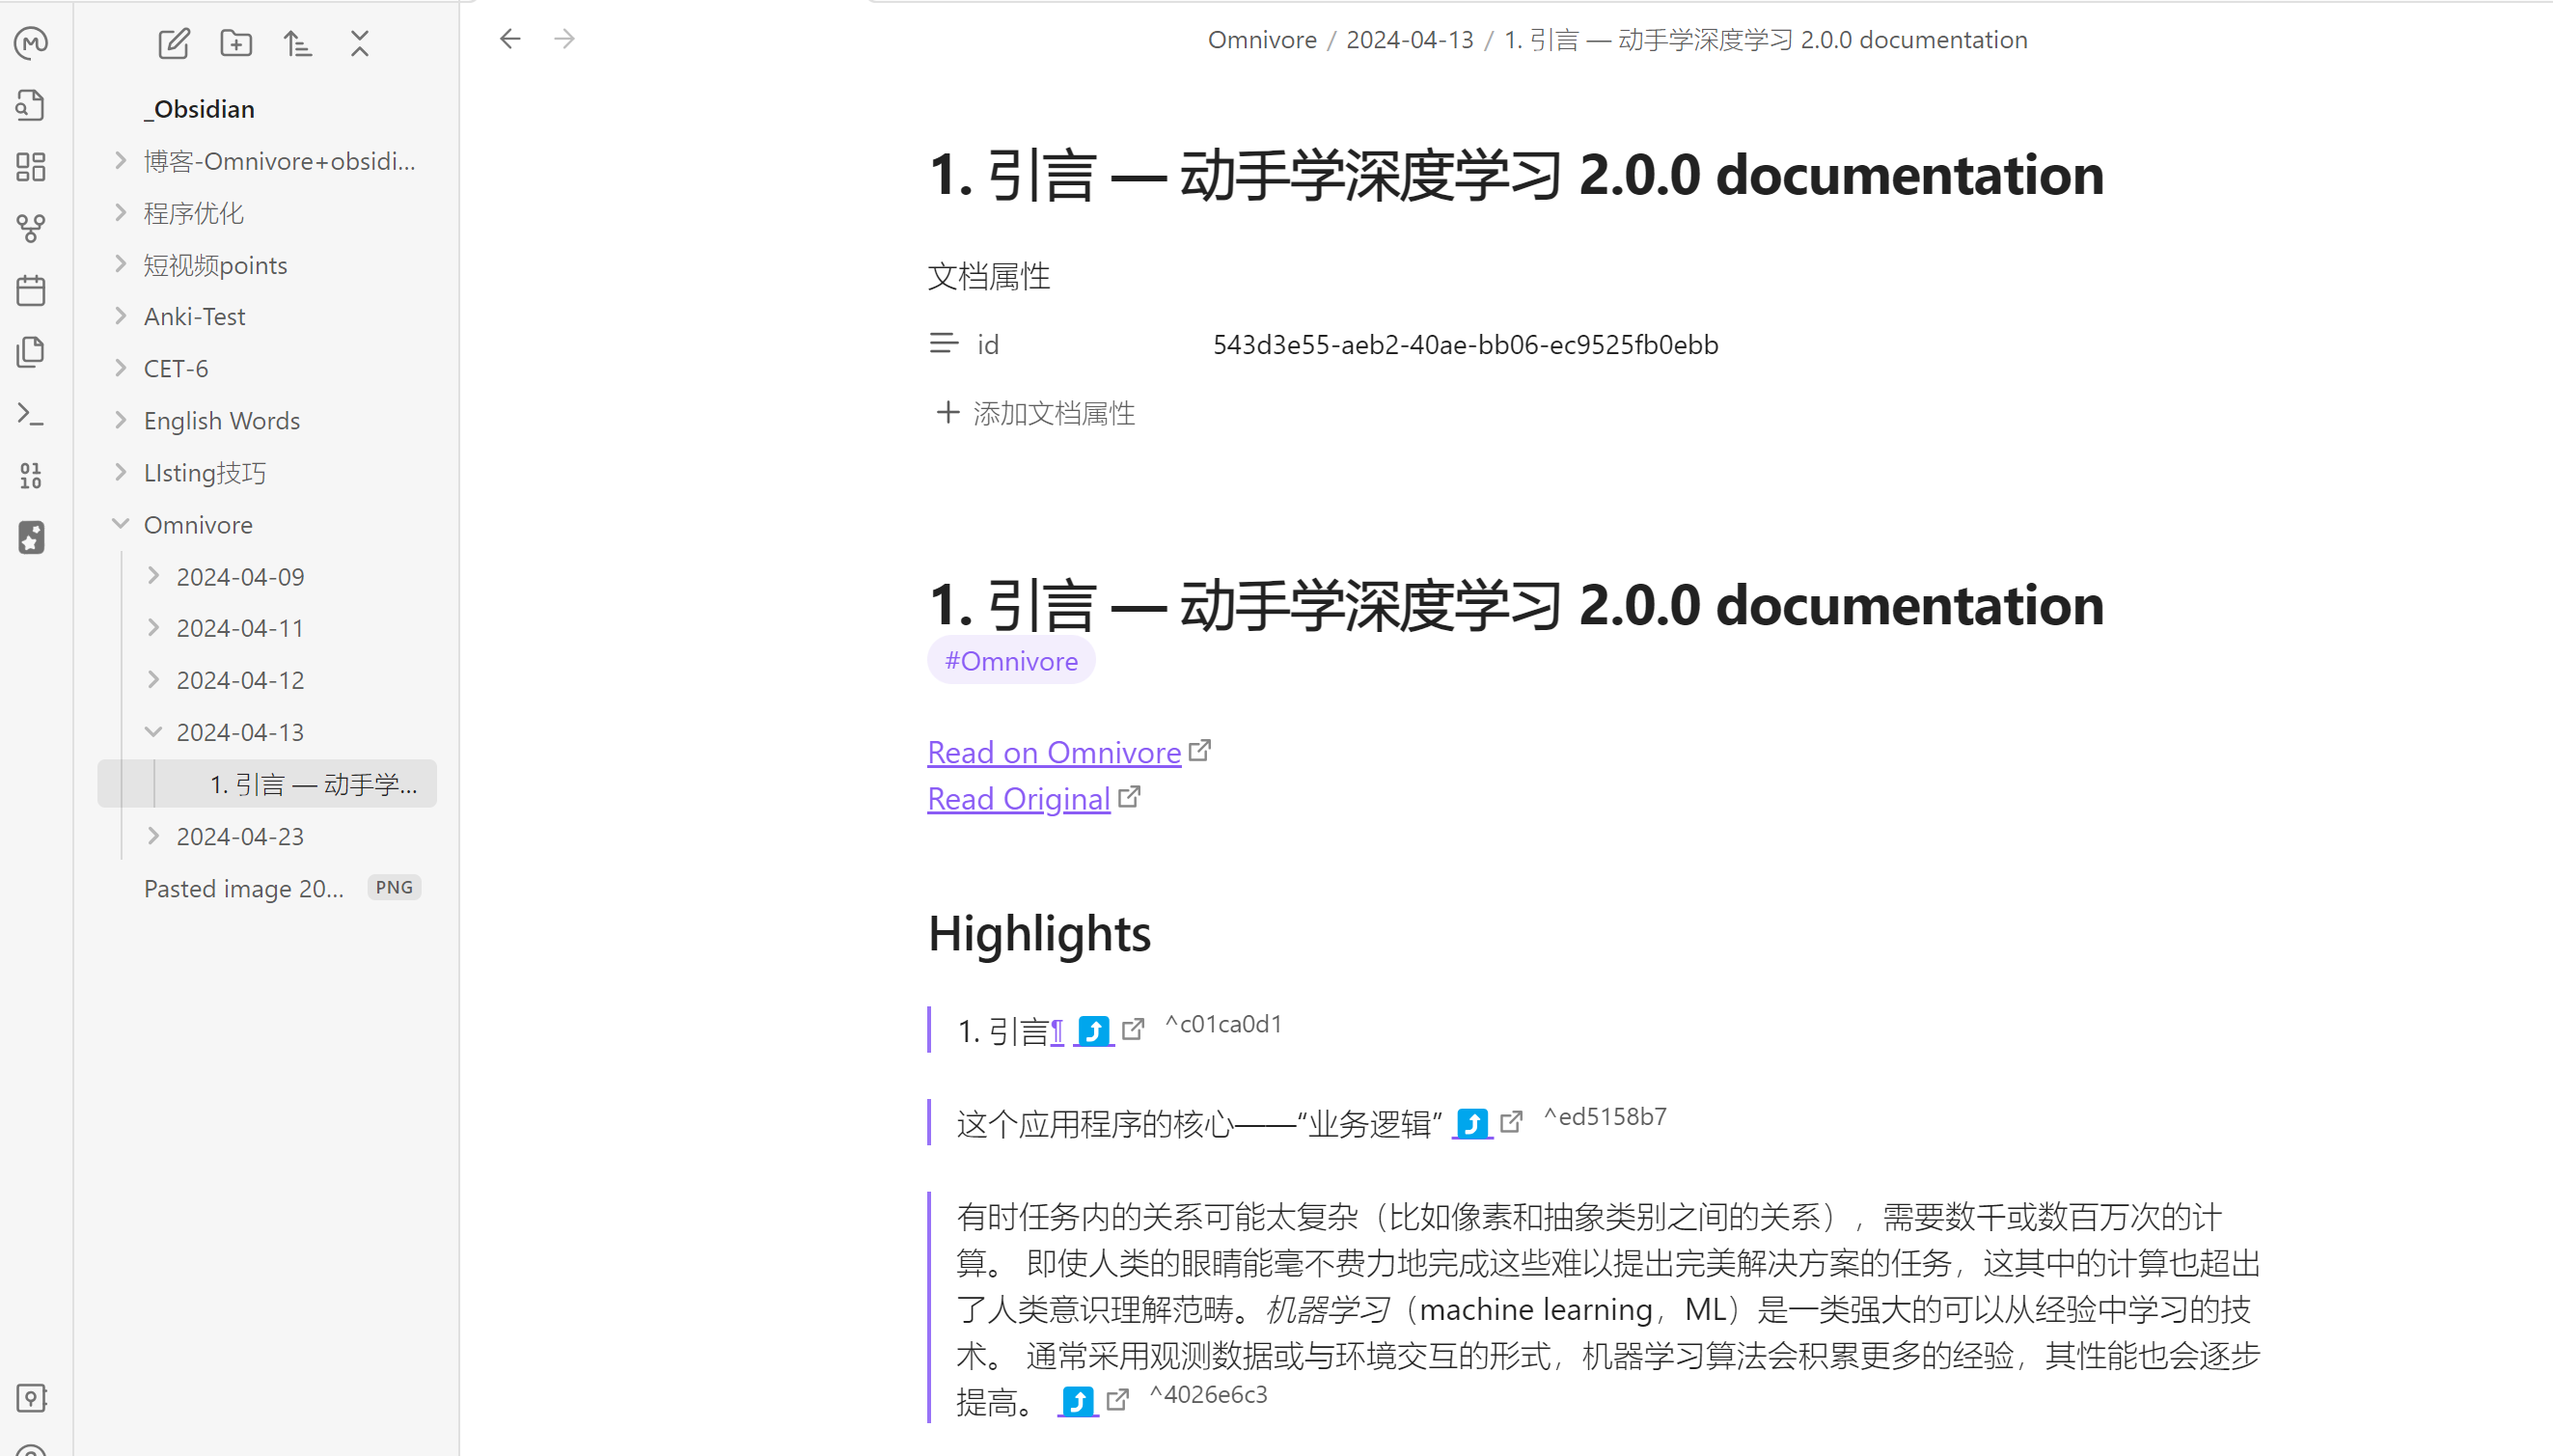2553x1456 pixels.
Task: Click the #Omnivore tag
Action: point(1010,661)
